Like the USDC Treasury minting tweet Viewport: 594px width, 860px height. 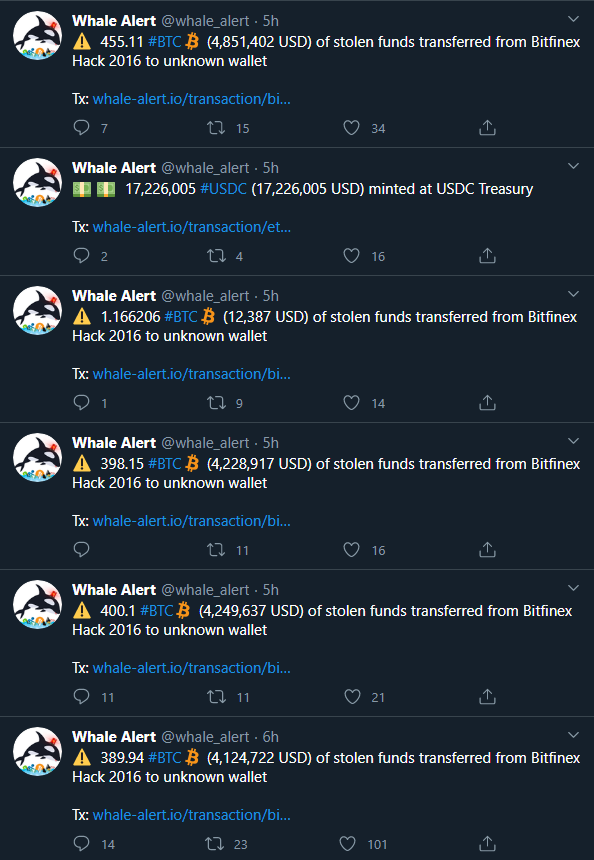351,256
